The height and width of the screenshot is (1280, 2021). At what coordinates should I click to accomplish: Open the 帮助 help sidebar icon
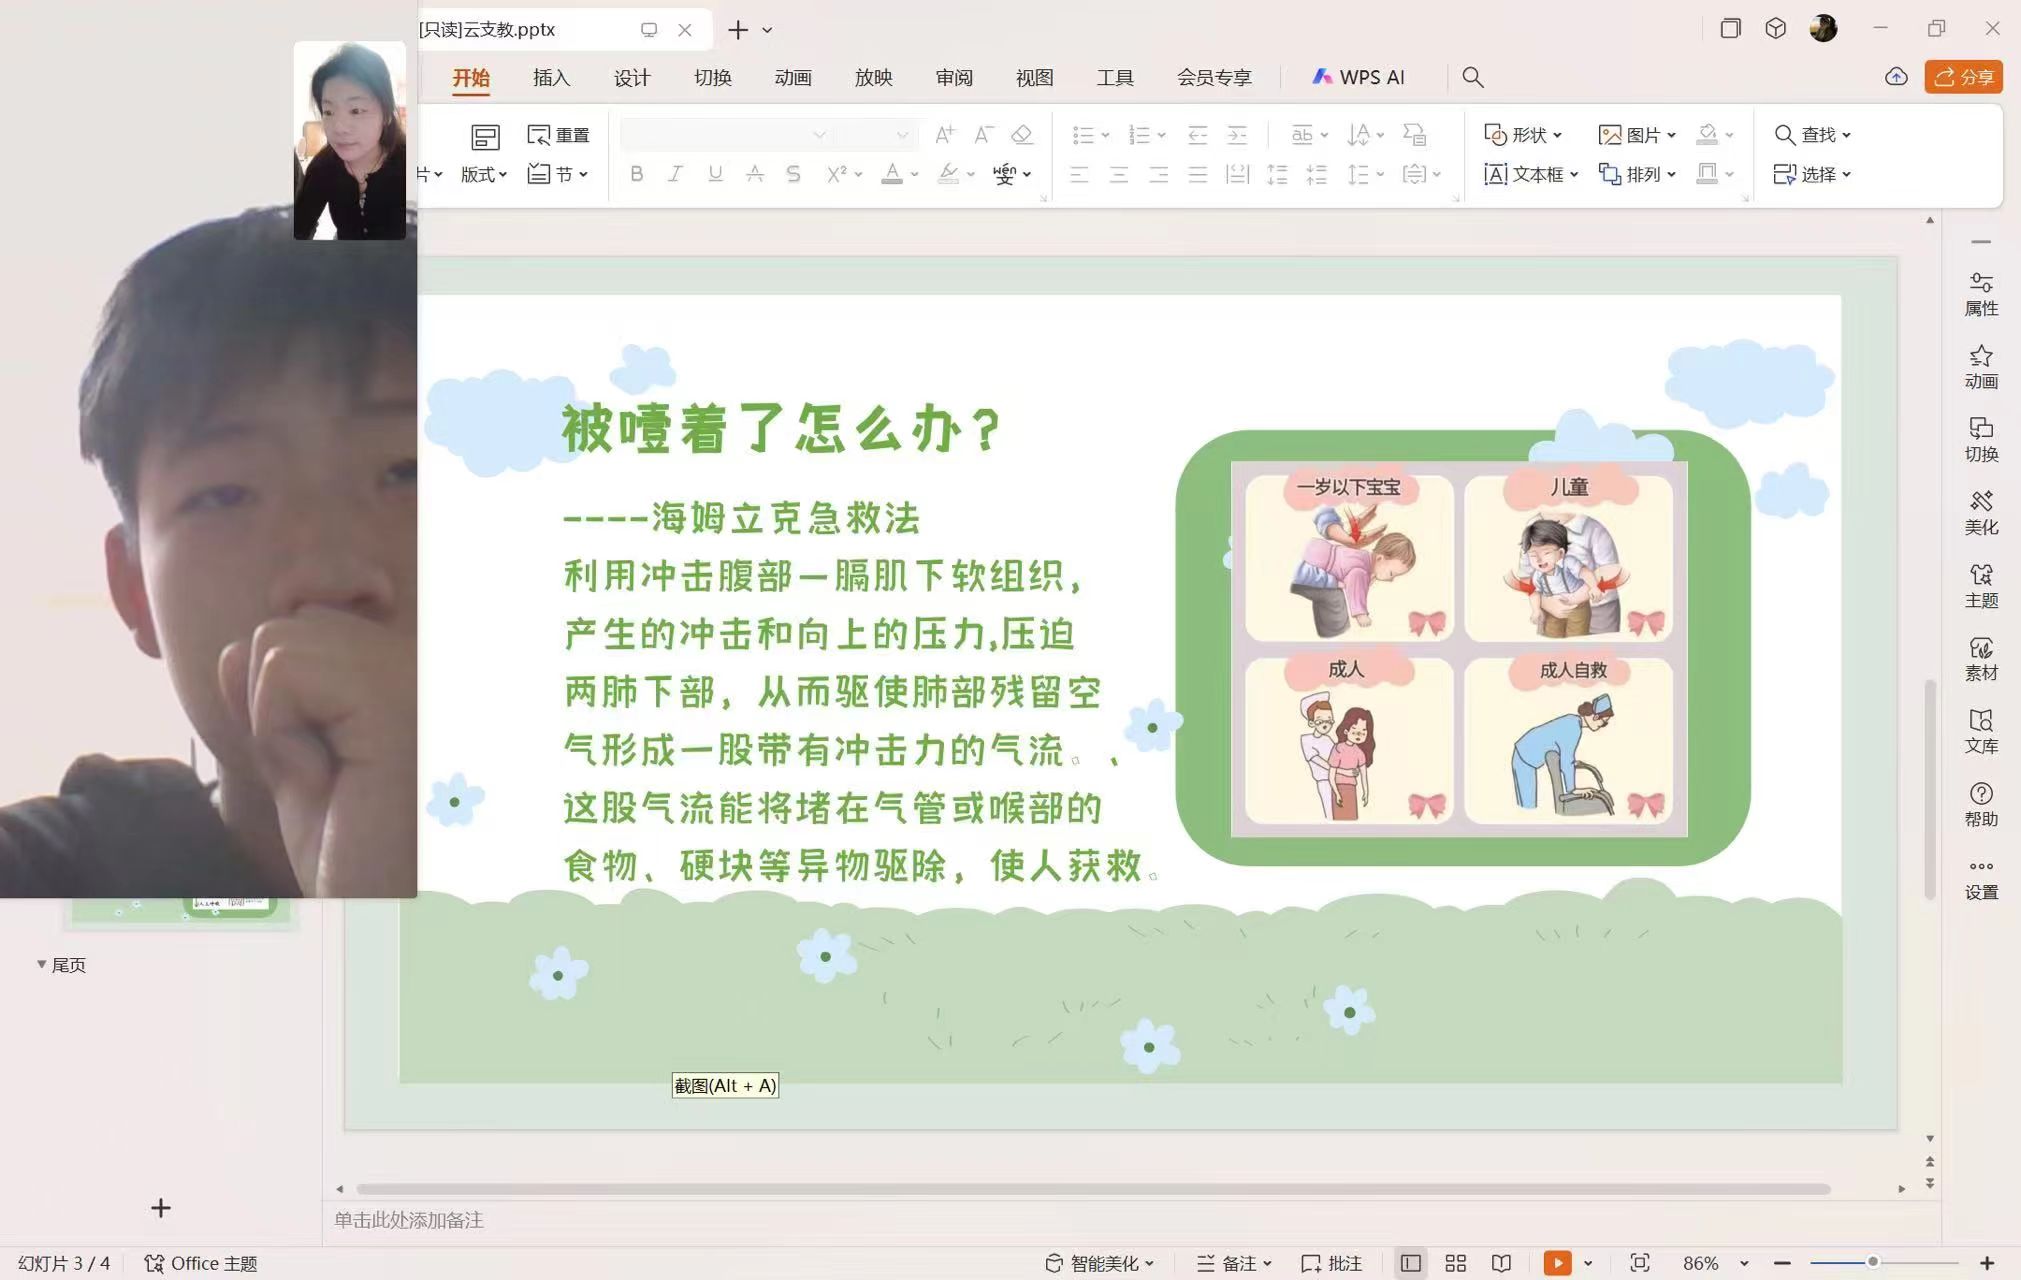[x=1981, y=804]
